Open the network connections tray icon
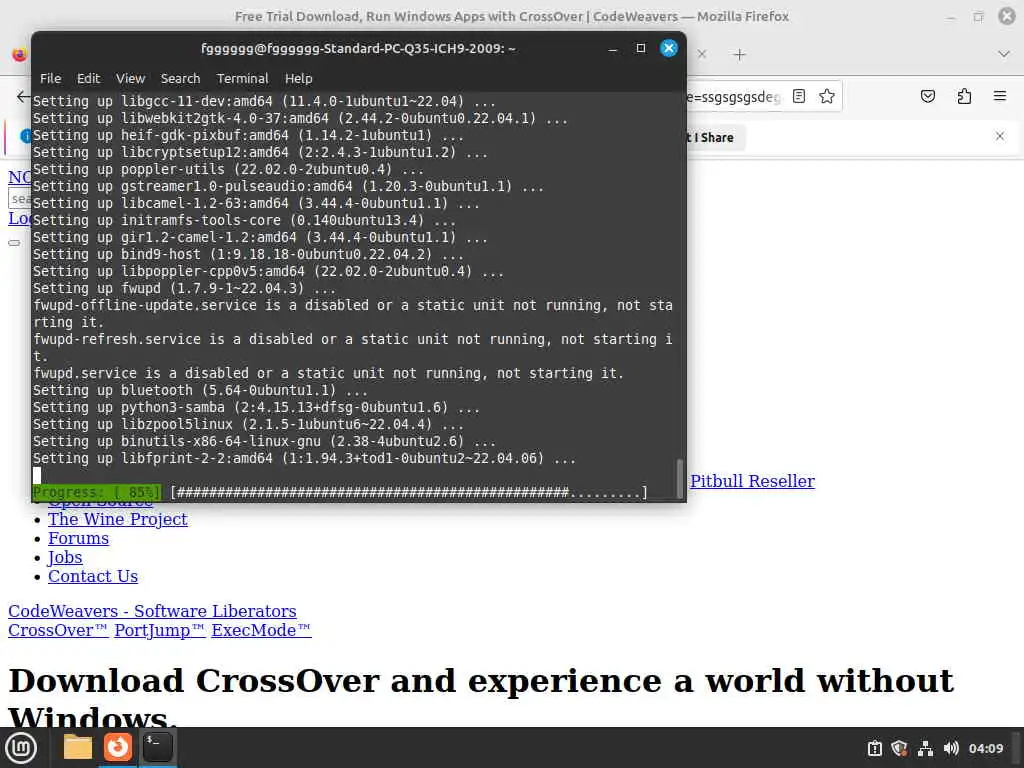The width and height of the screenshot is (1024, 768). click(925, 748)
